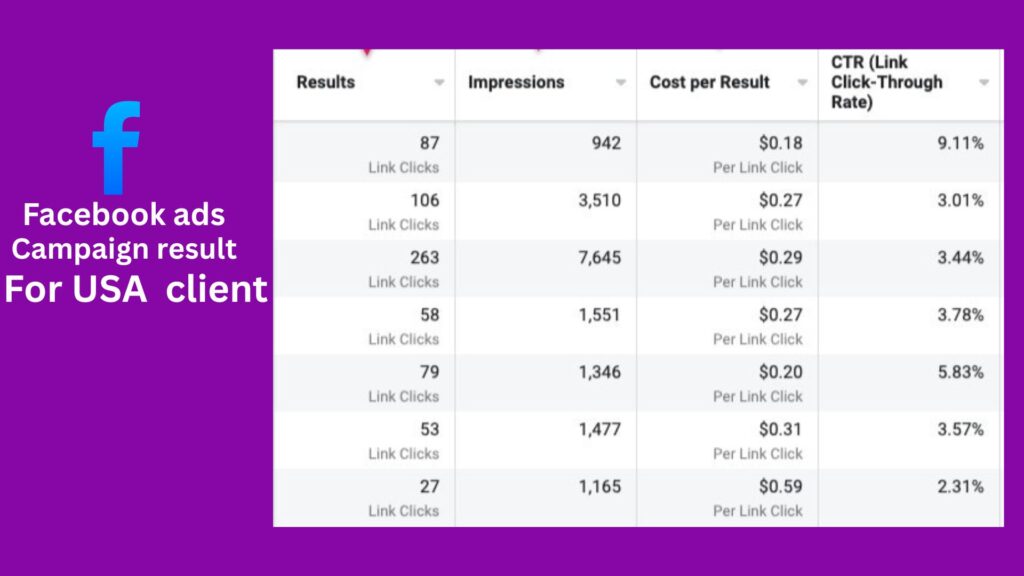Click the Facebook logo icon
The height and width of the screenshot is (576, 1024).
click(x=117, y=147)
